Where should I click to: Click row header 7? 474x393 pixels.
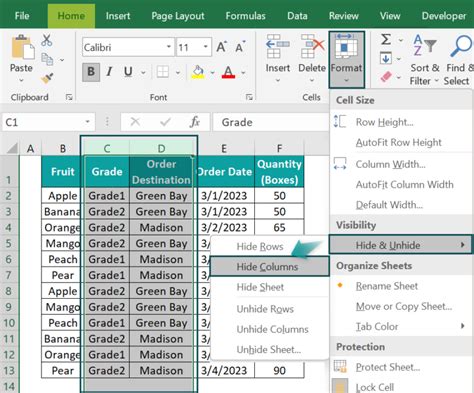(x=9, y=275)
